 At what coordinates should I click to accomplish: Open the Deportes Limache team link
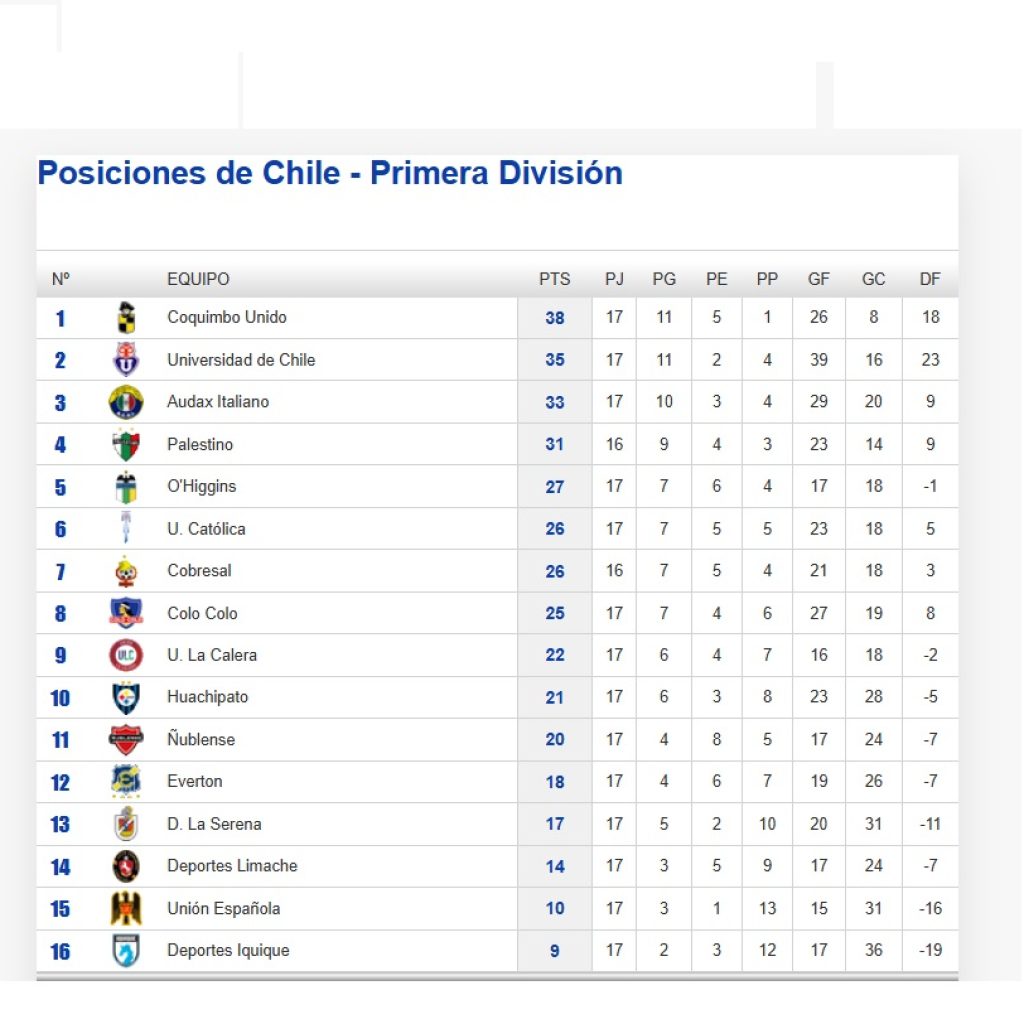pyautogui.click(x=232, y=866)
